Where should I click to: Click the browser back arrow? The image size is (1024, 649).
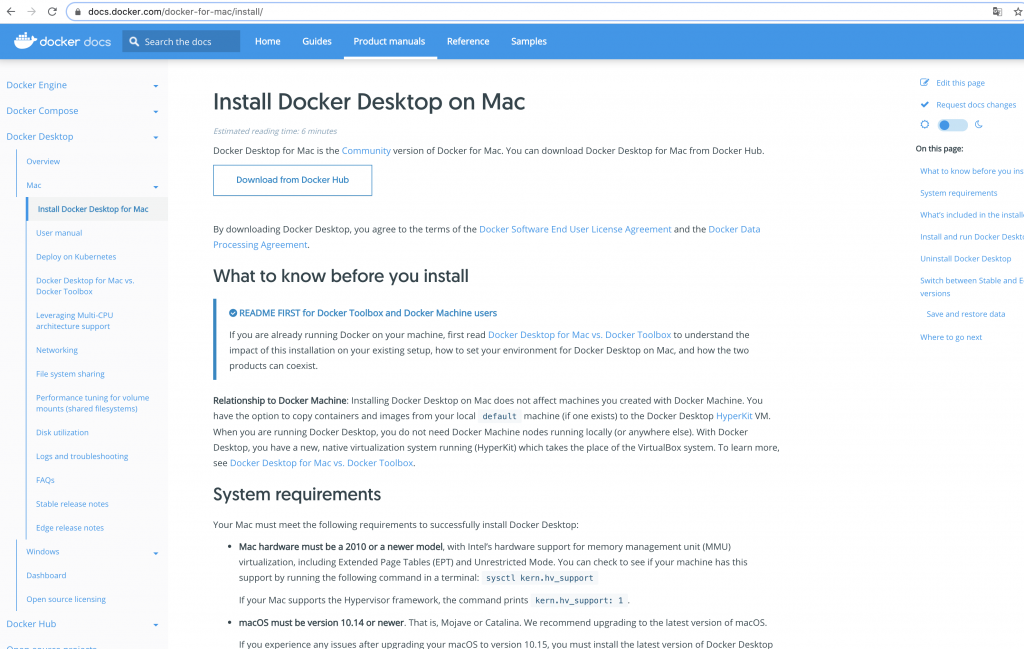pos(11,12)
